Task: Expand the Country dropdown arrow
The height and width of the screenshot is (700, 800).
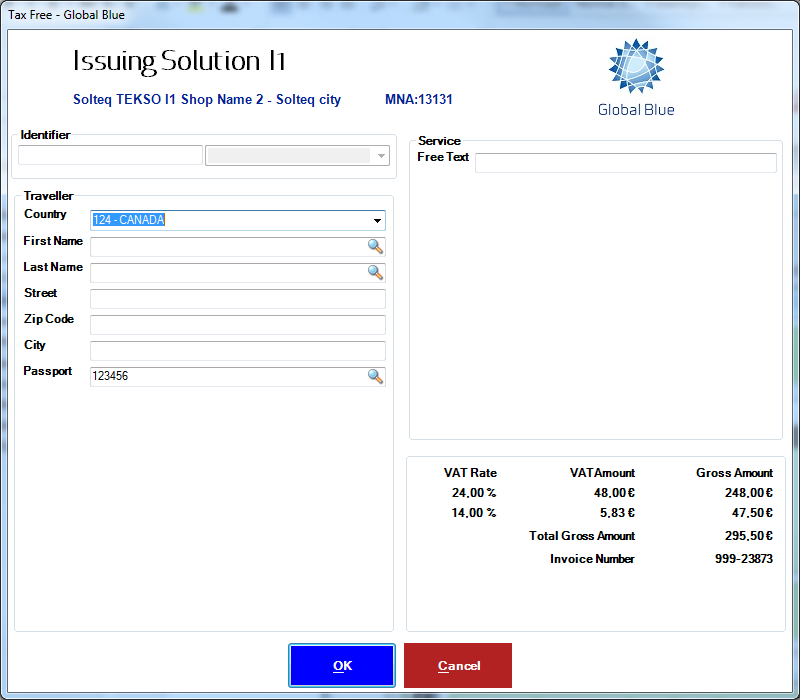Action: pos(377,221)
